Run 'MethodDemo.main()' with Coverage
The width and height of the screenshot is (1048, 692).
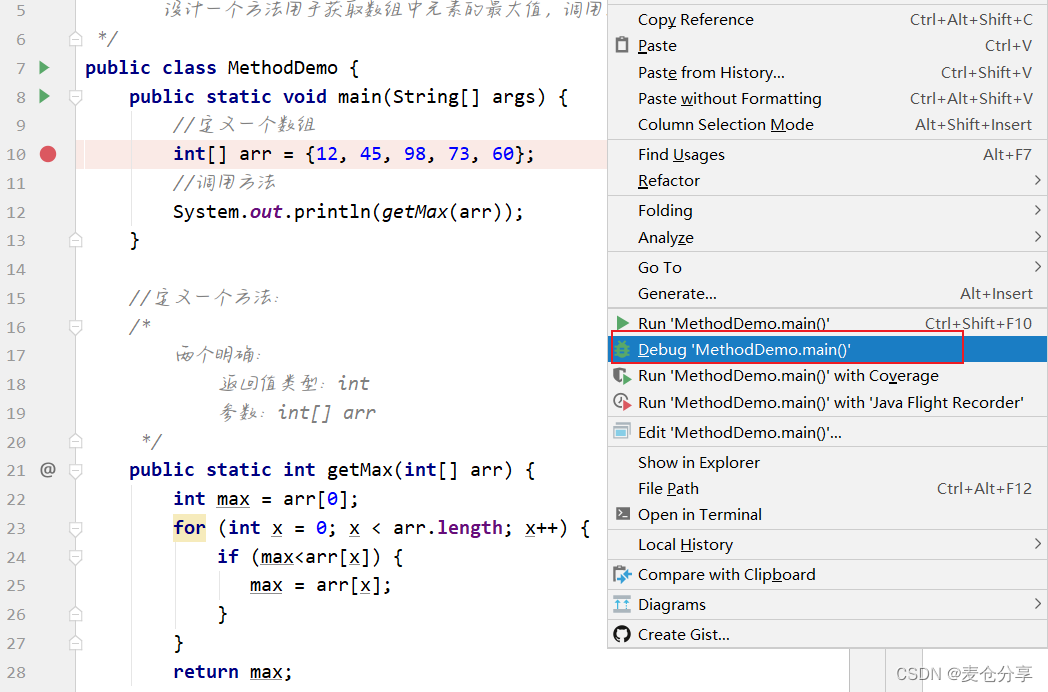tap(827, 376)
